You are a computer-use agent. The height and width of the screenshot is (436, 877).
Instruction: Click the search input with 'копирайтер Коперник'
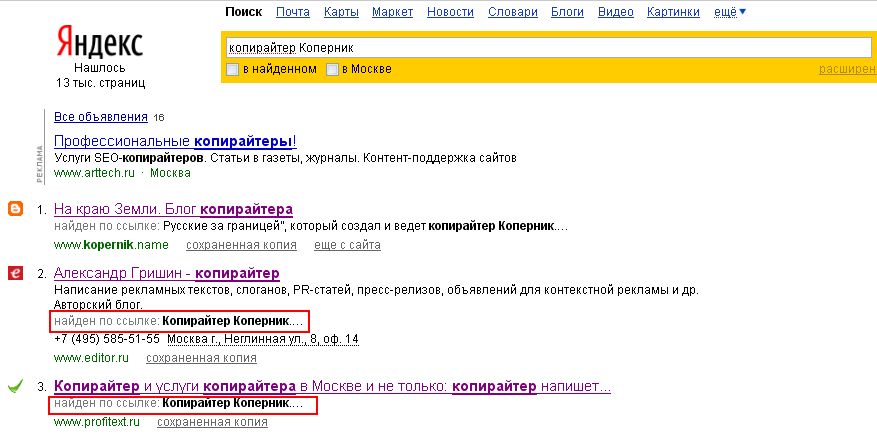point(548,48)
